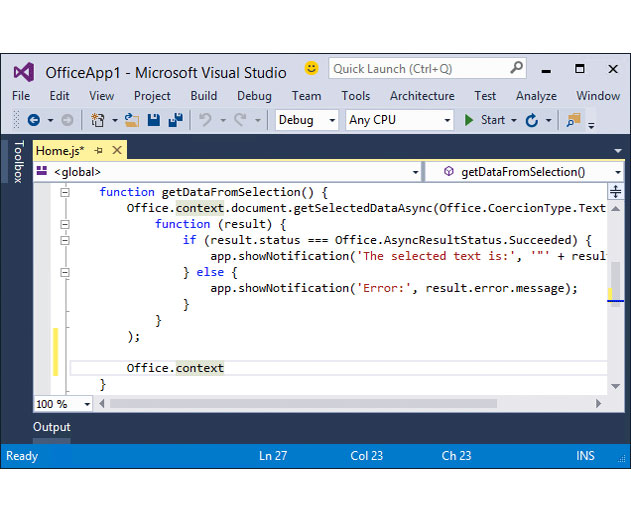Click the Save All icon

[175, 120]
